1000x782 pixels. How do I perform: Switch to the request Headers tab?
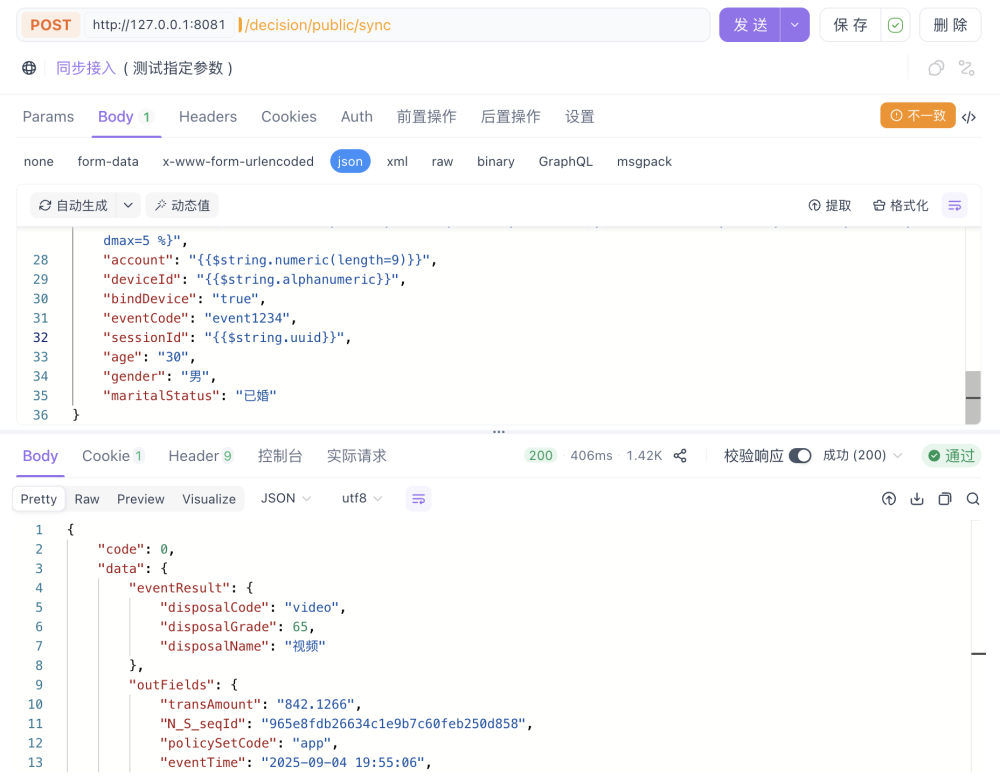pyautogui.click(x=208, y=117)
